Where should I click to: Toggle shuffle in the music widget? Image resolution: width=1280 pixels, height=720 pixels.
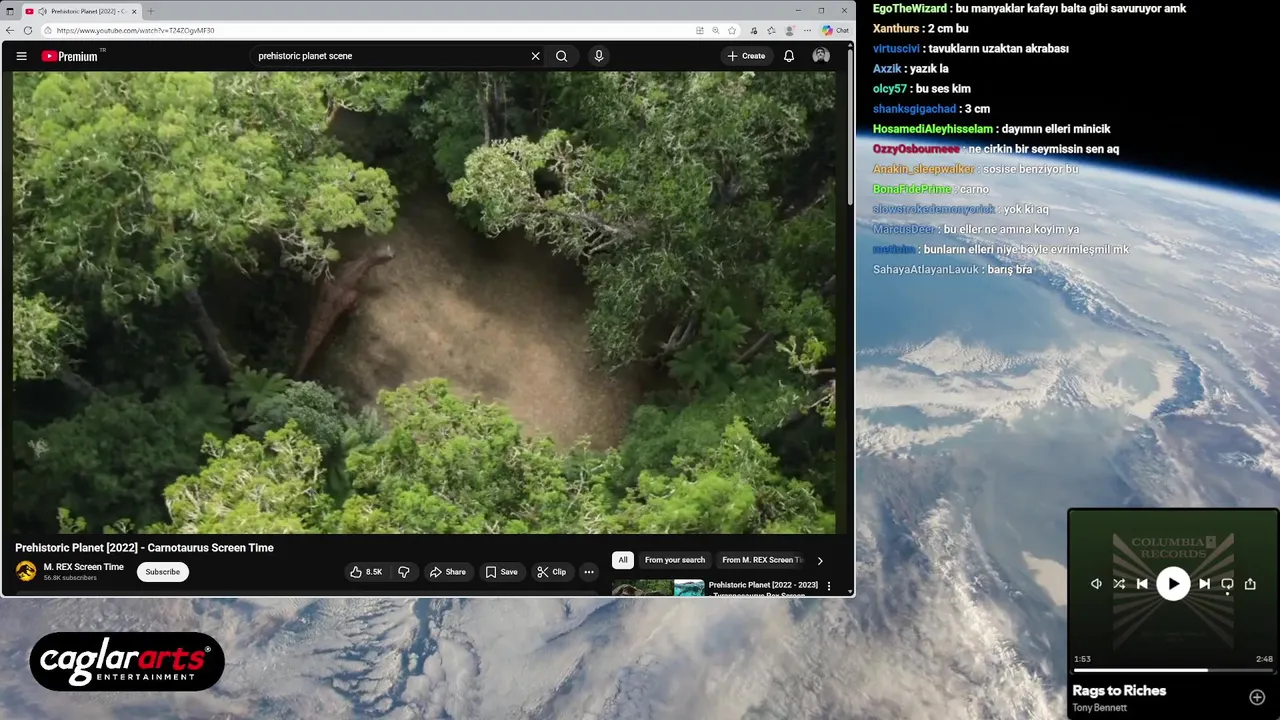[x=1119, y=584]
